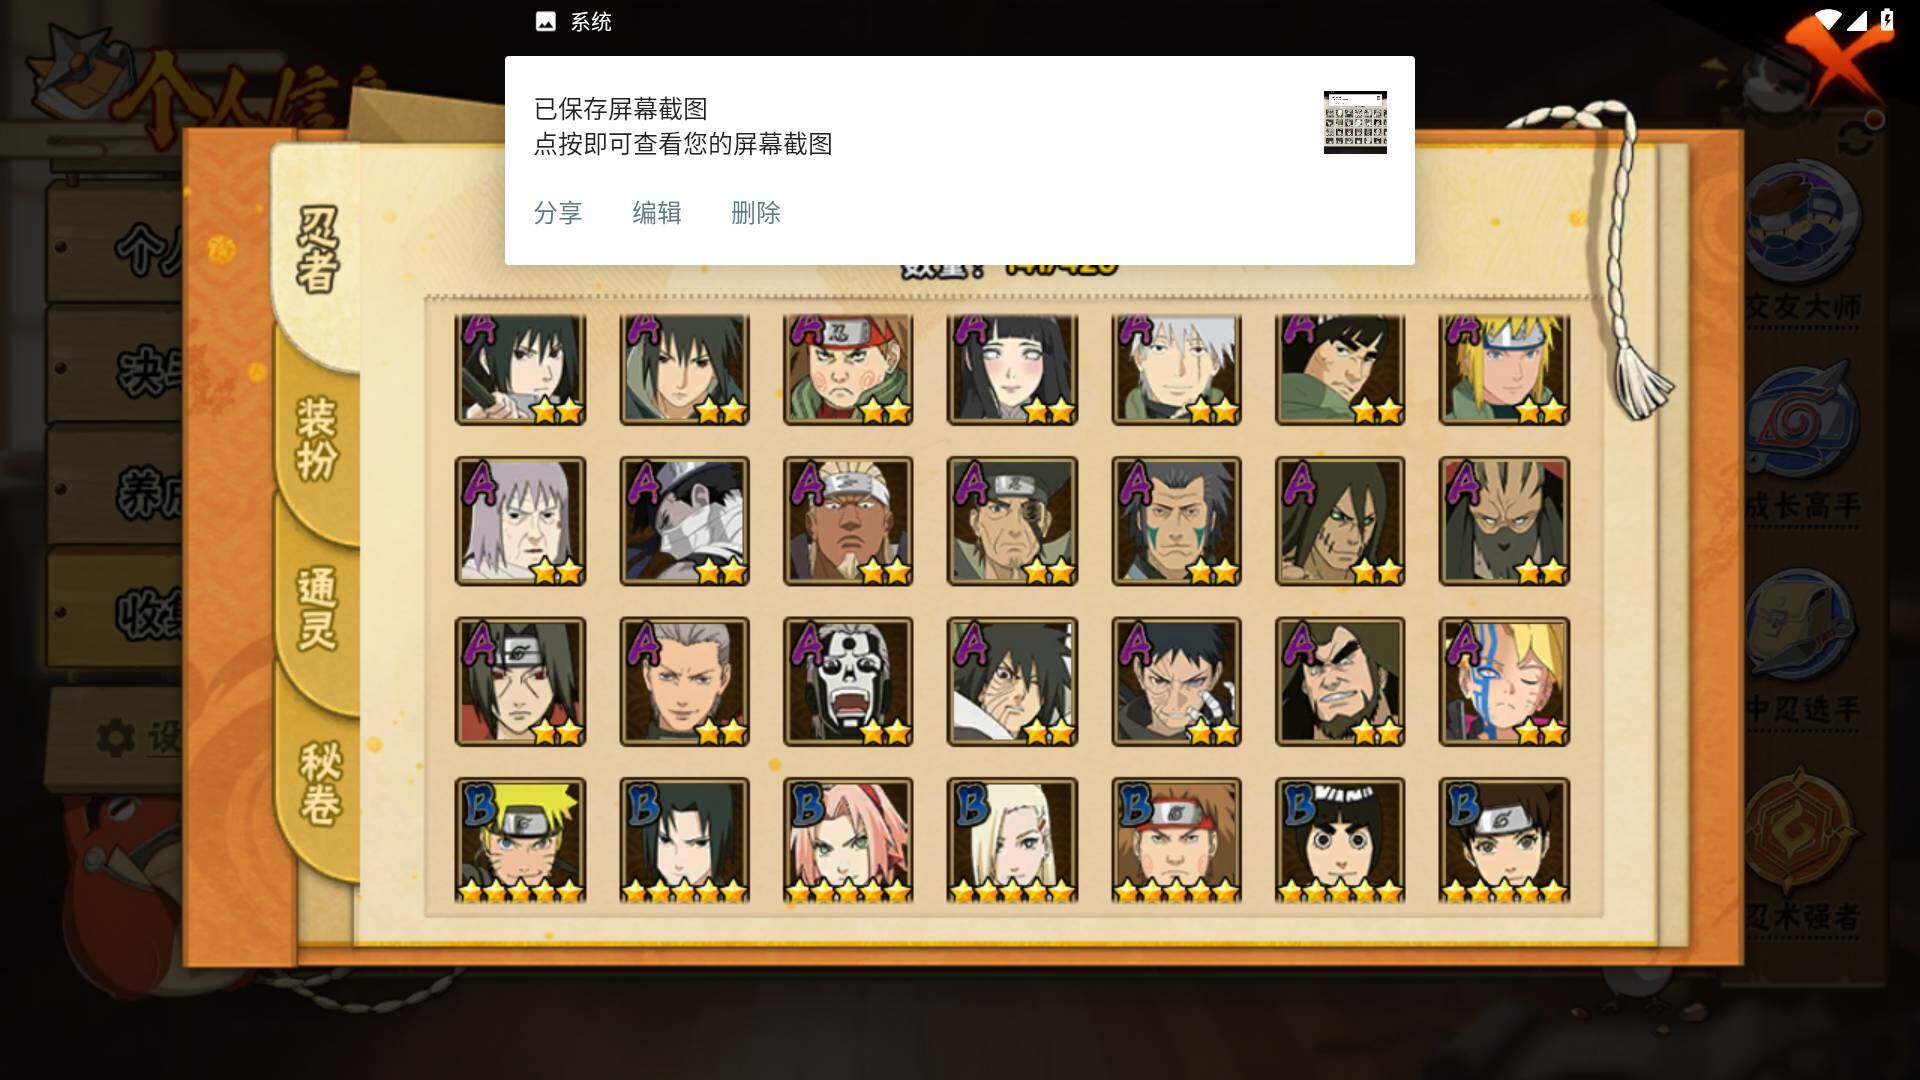1920x1080 pixels.
Task: Tap 编辑 in screenshot notification
Action: tap(657, 213)
